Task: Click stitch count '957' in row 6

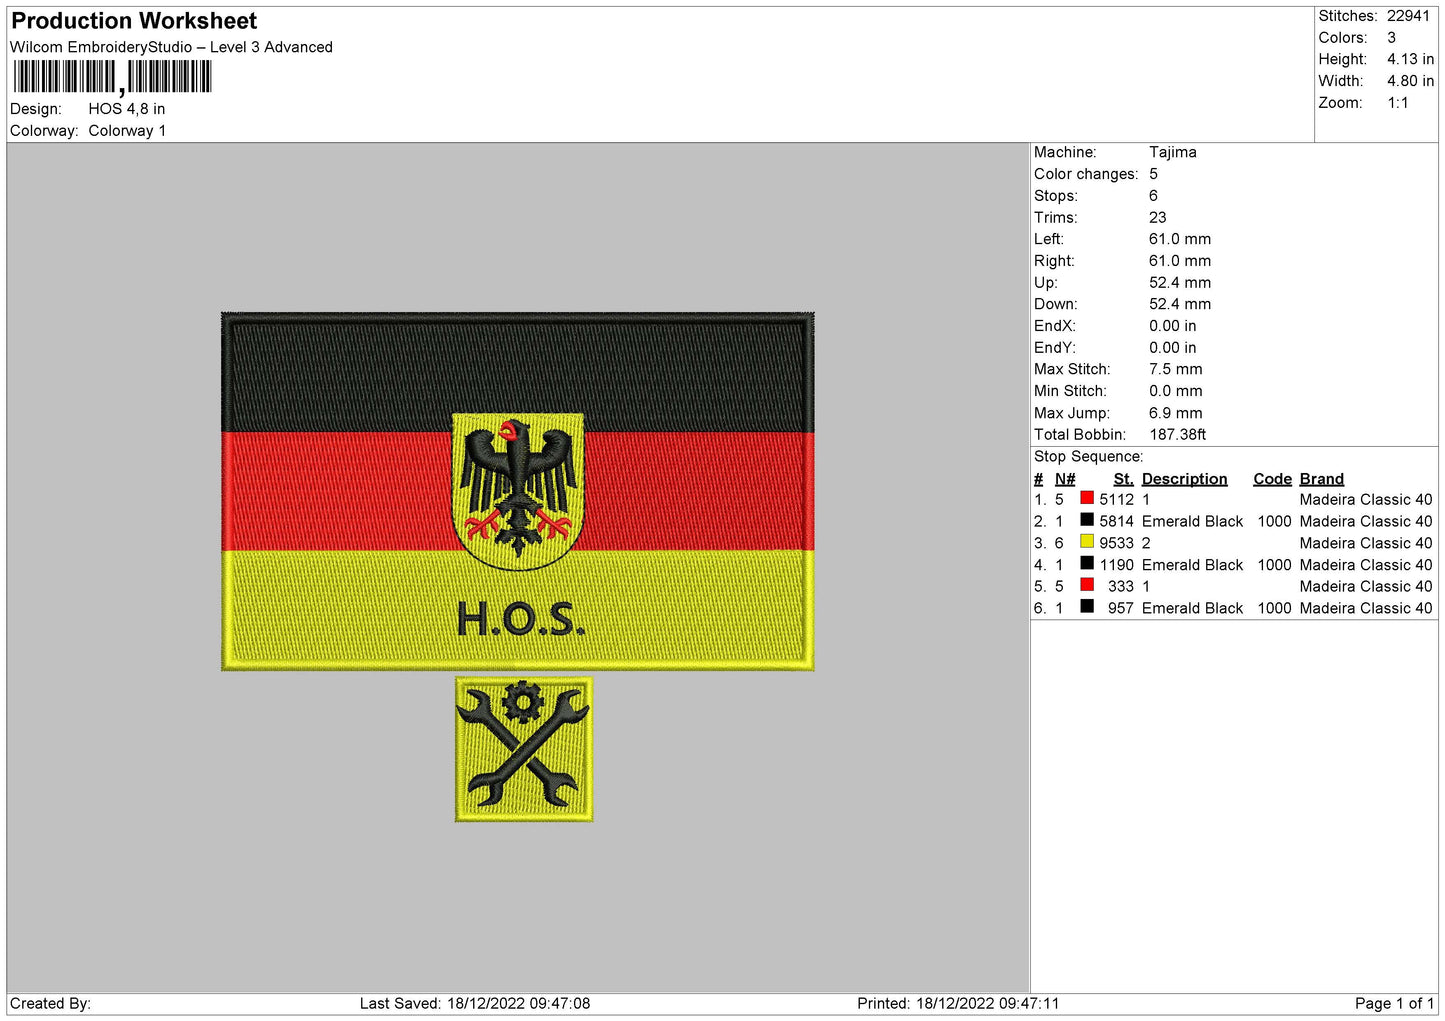Action: 1121,608
